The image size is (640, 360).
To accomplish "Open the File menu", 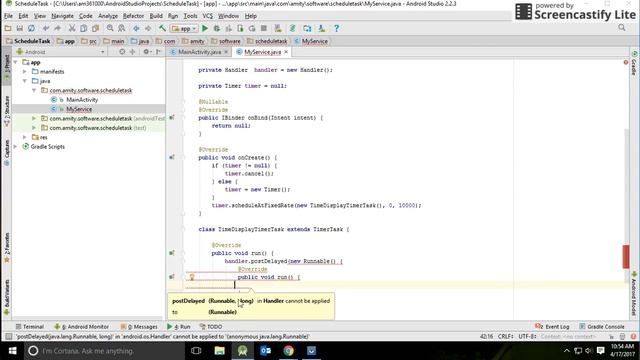I will point(8,16).
